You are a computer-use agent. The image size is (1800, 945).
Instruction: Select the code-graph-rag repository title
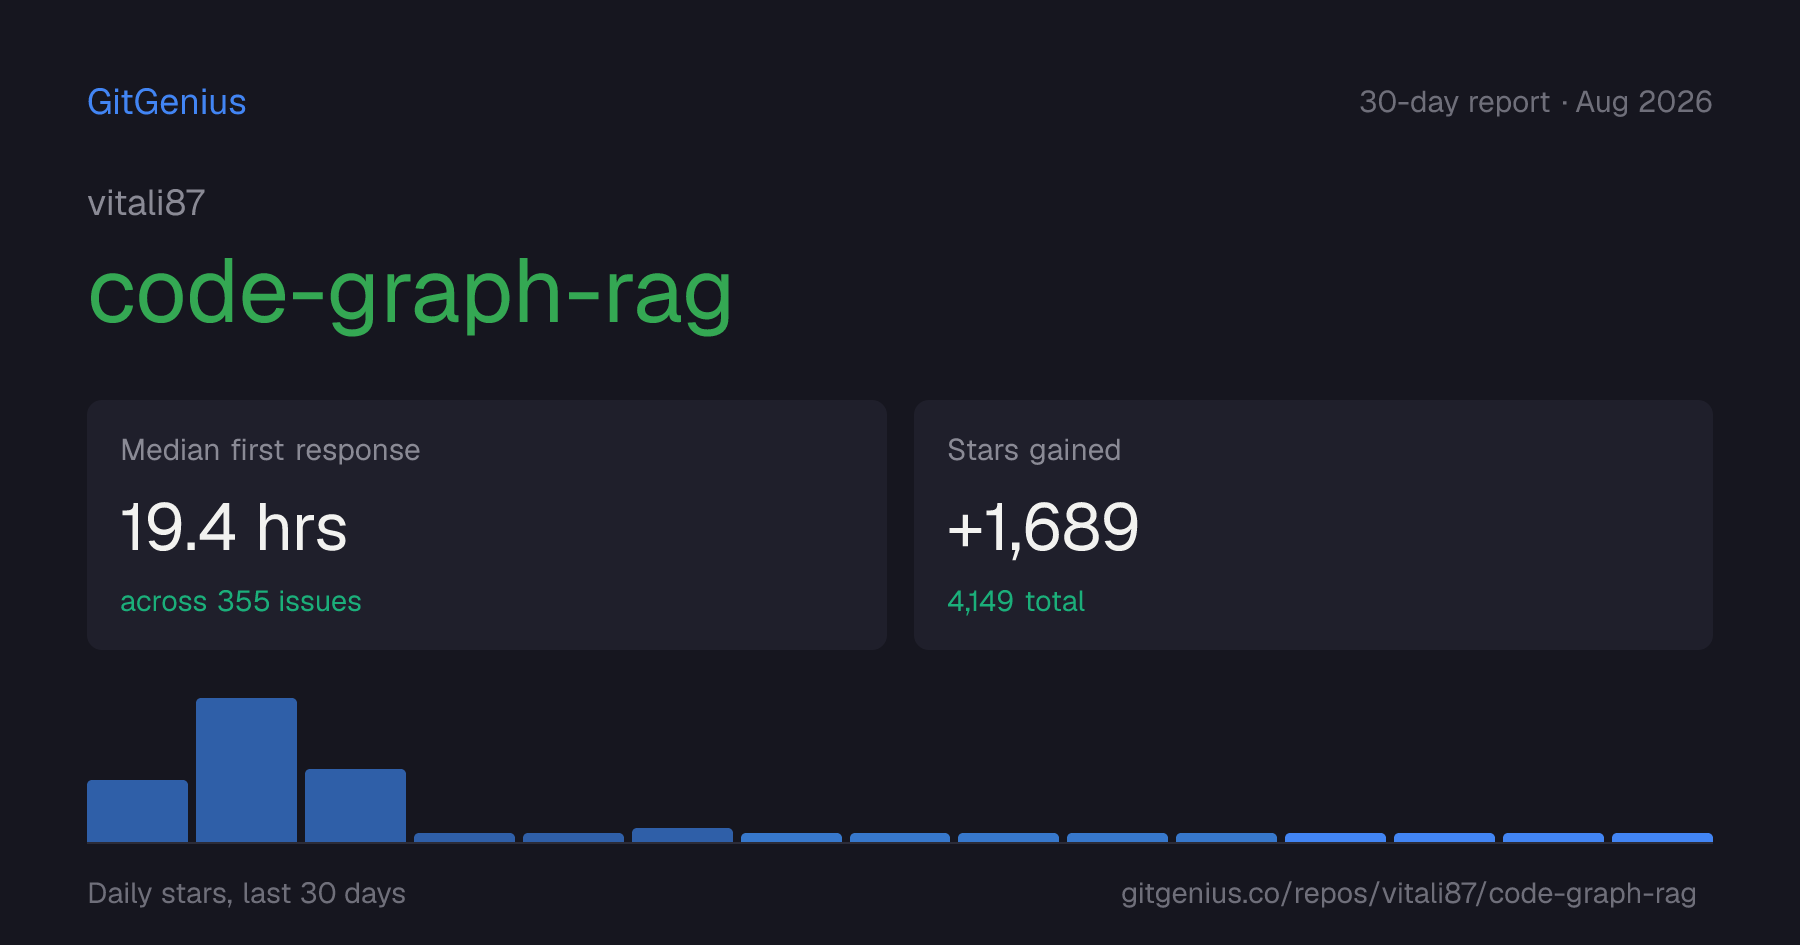click(x=410, y=293)
